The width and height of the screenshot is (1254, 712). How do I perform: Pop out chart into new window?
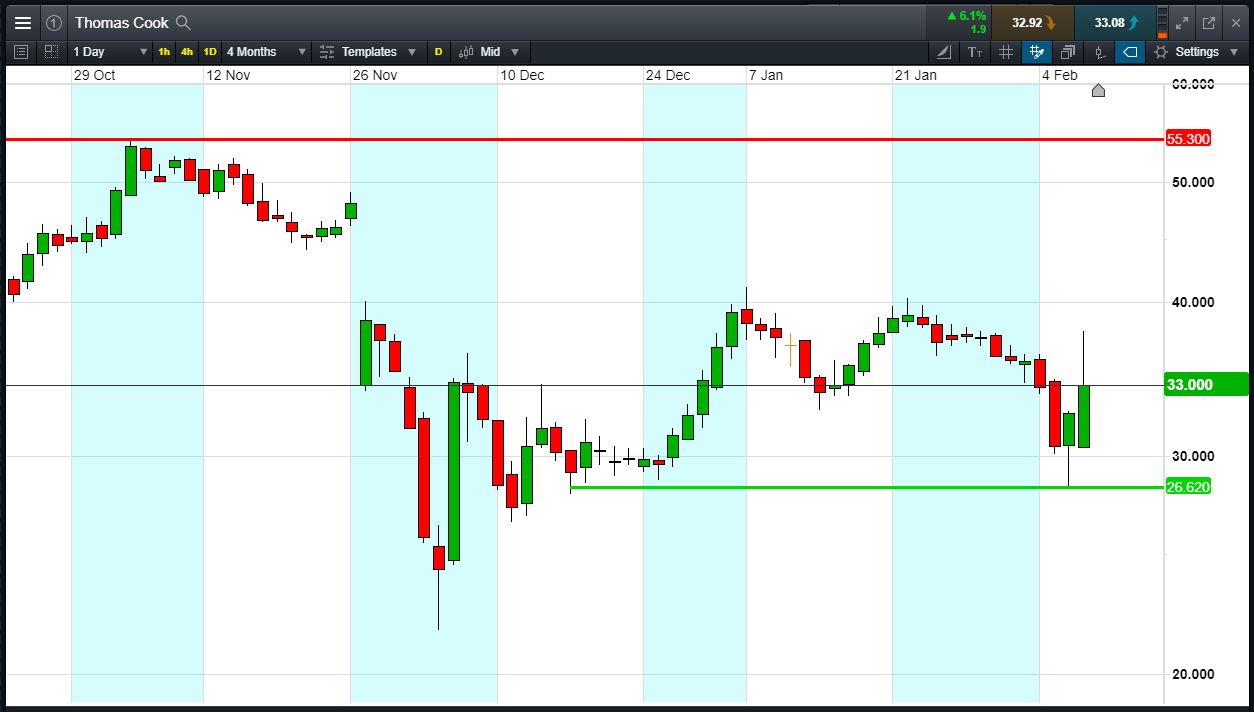(1208, 22)
